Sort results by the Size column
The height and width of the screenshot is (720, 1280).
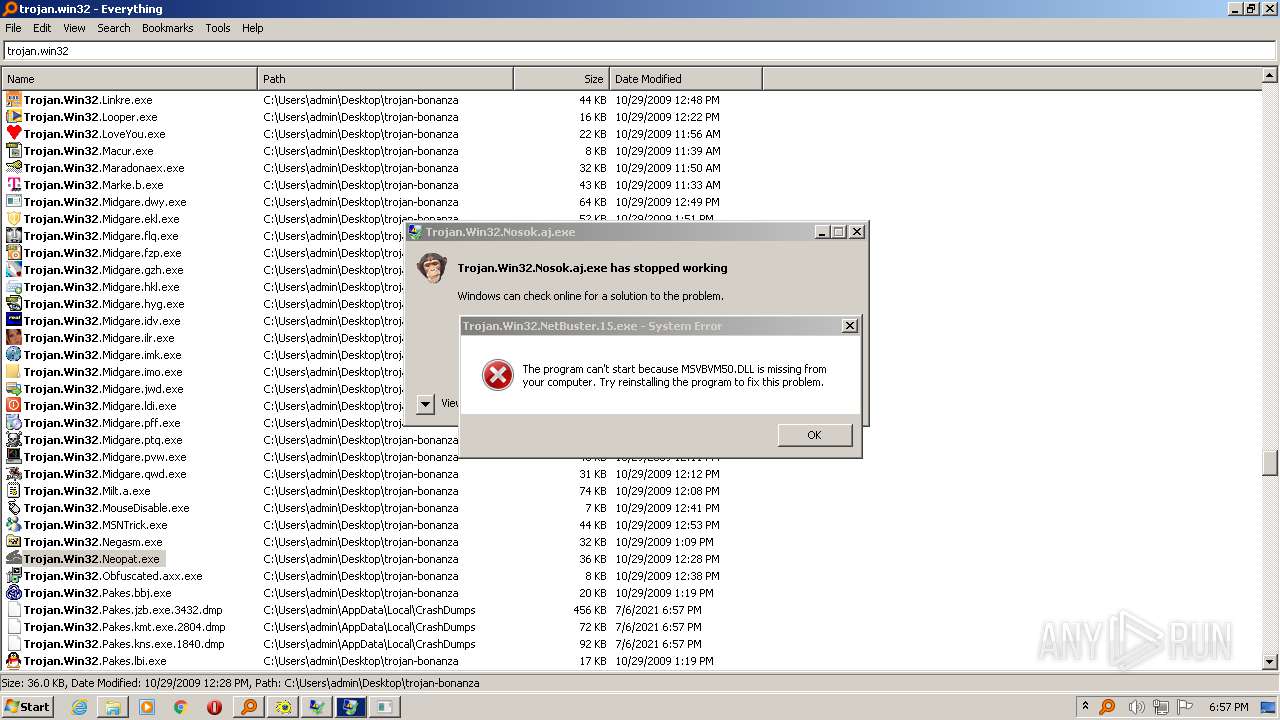pos(562,79)
